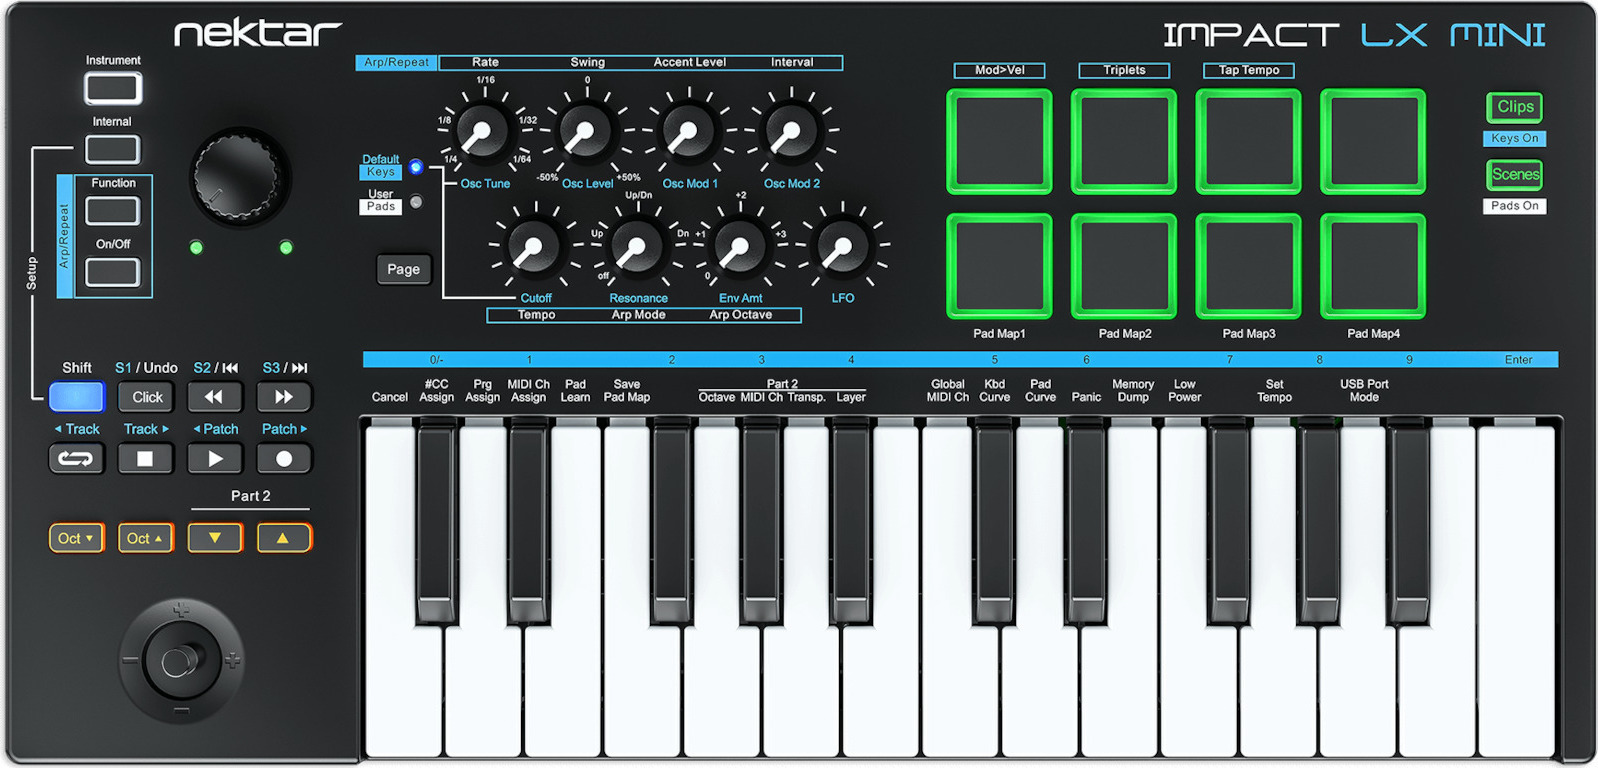The height and width of the screenshot is (768, 1598).
Task: Toggle the Internal mode button
Action: [112, 150]
